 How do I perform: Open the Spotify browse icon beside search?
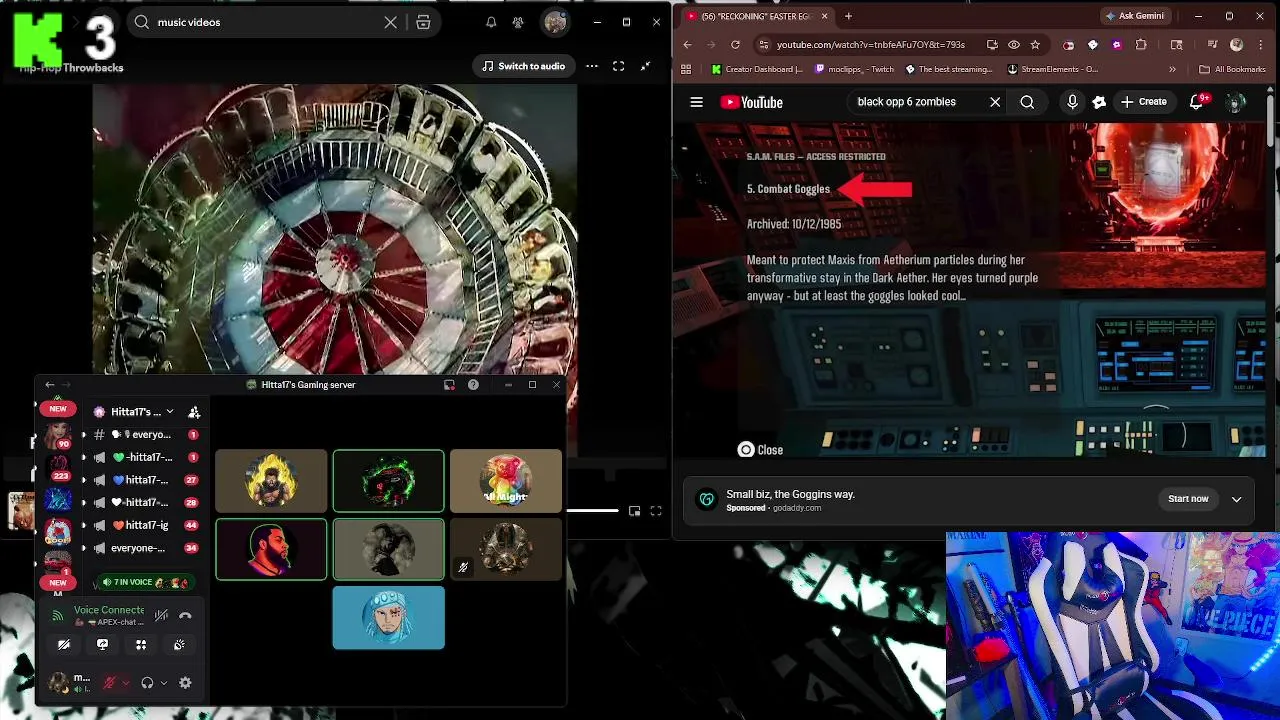click(423, 22)
